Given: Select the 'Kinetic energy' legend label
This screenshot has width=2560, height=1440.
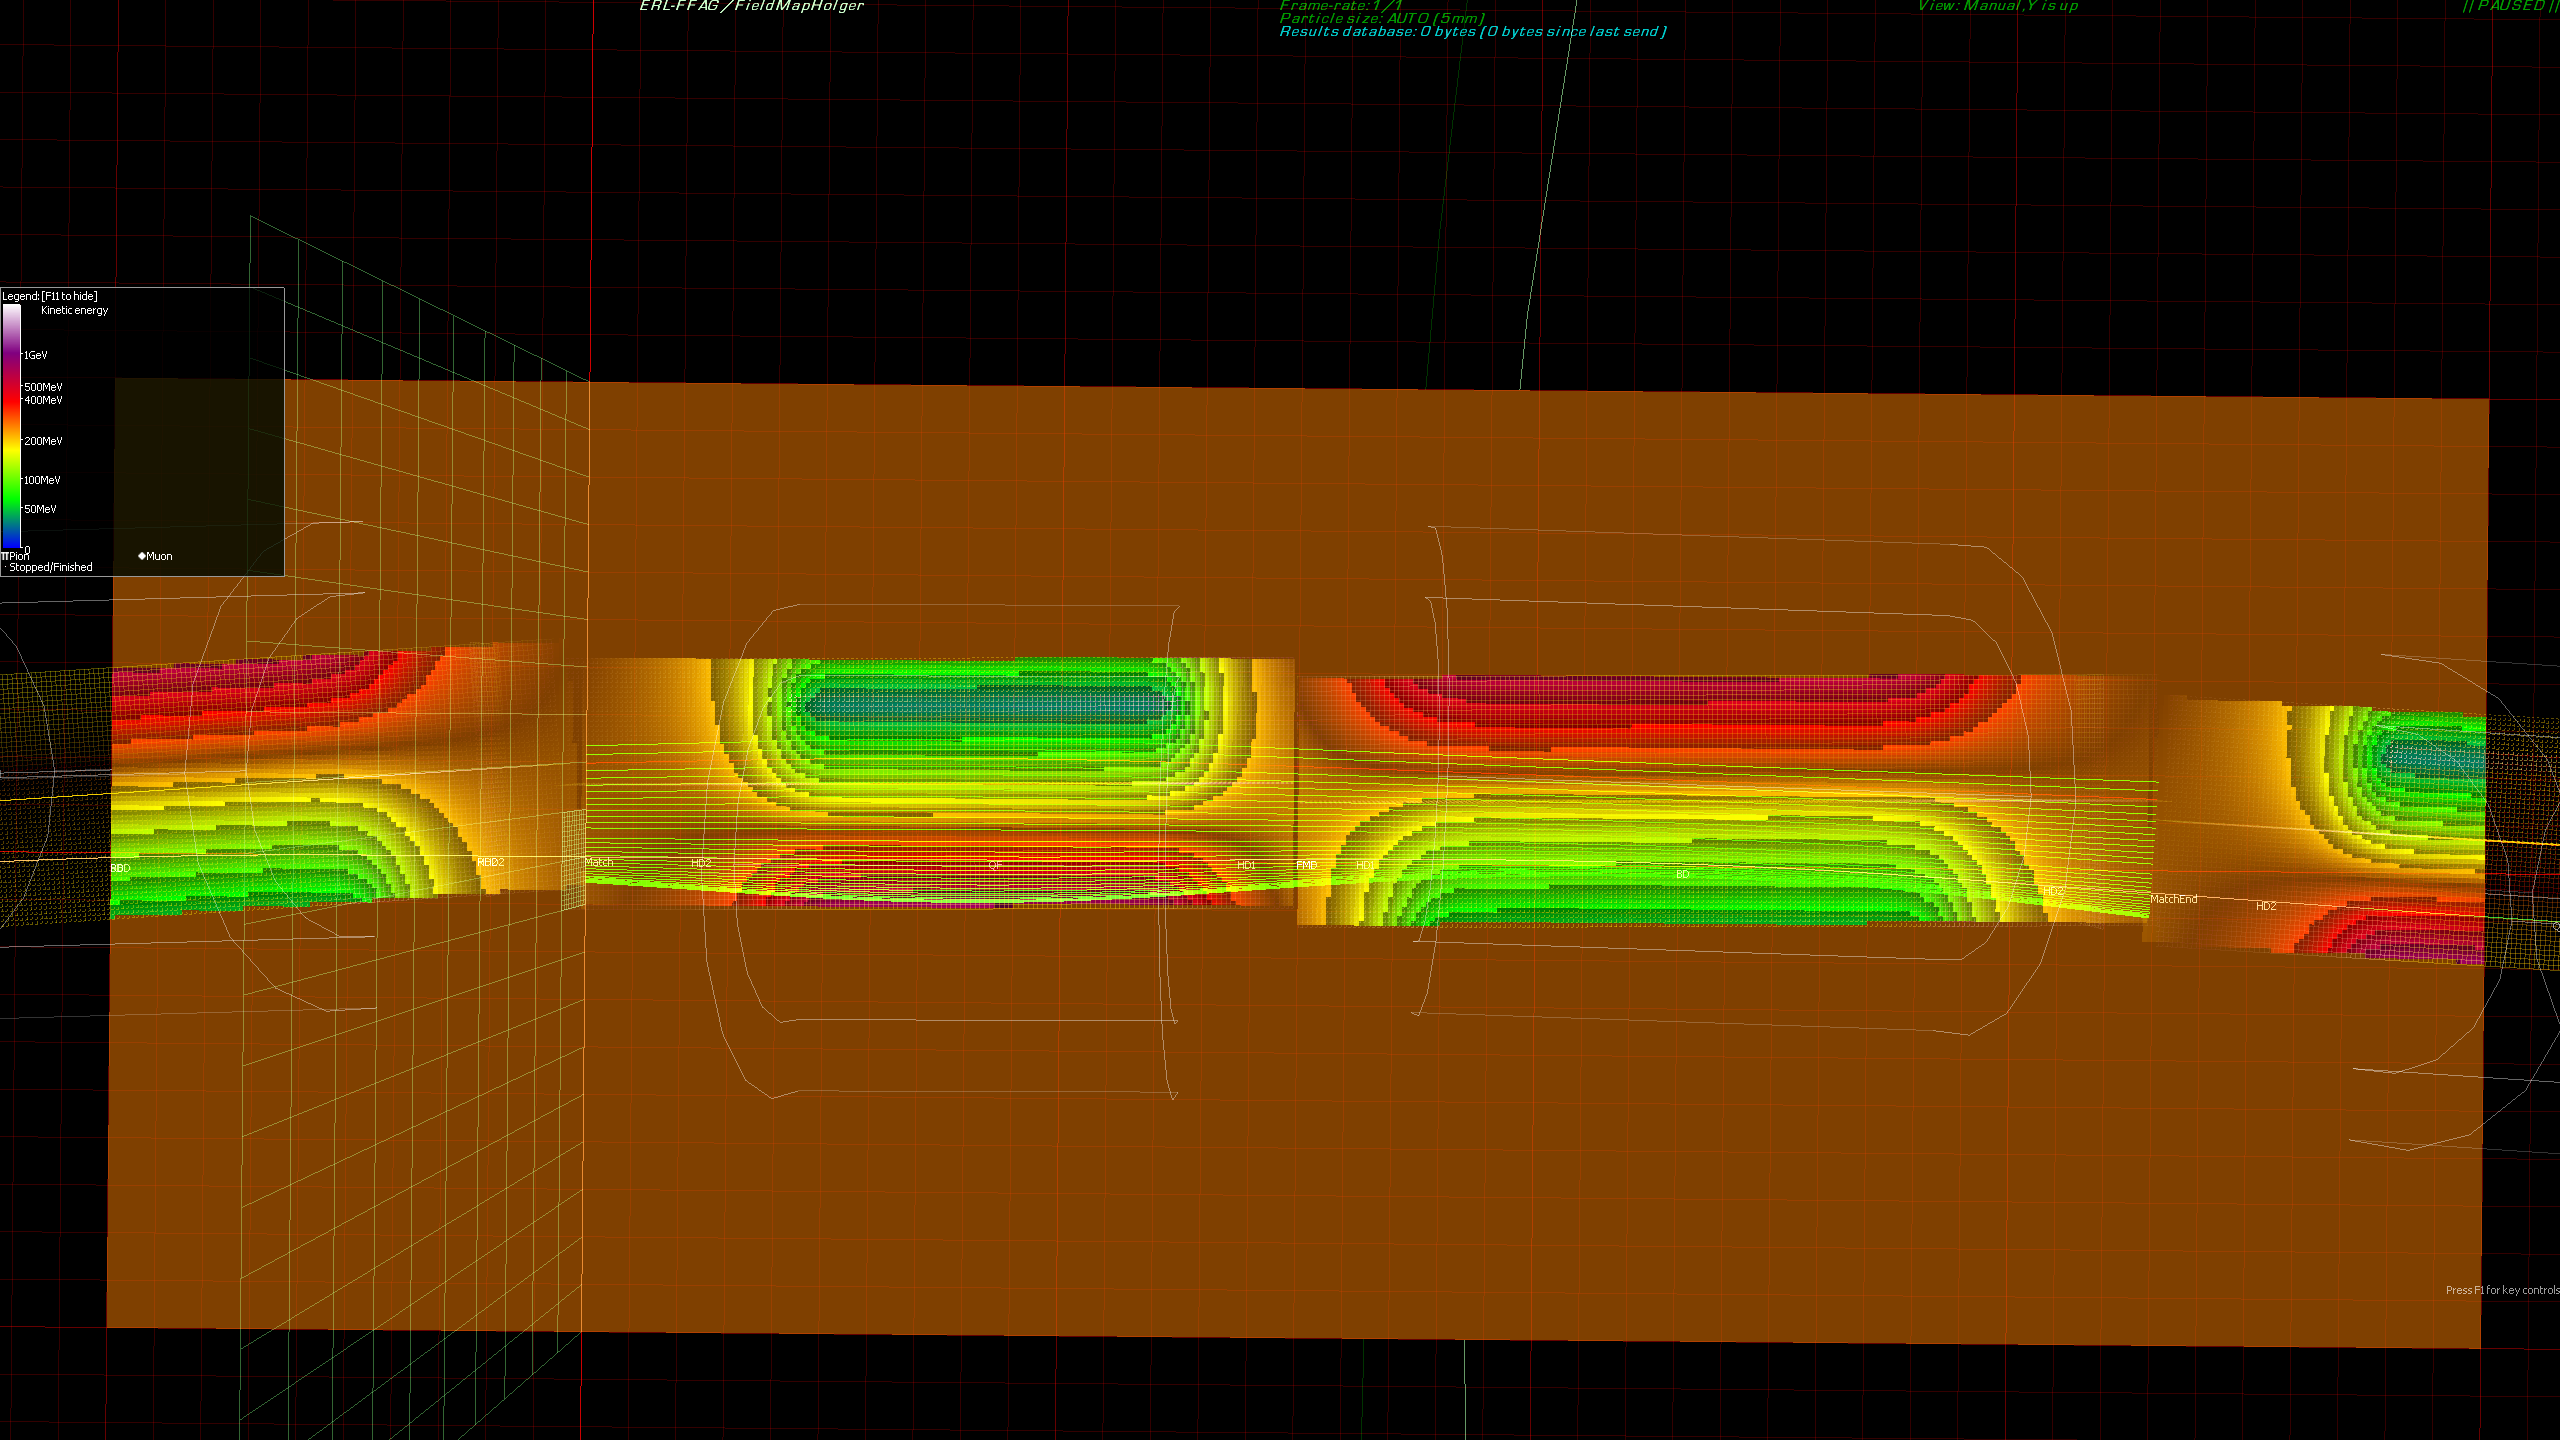Looking at the screenshot, I should pos(74,311).
